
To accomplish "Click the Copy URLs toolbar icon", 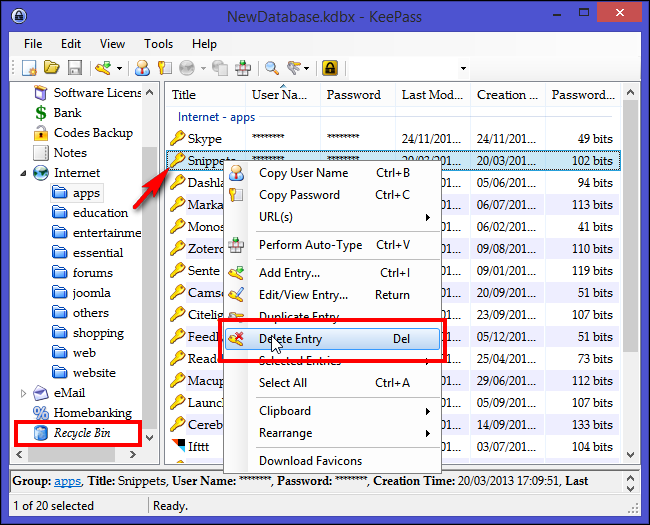I will (x=220, y=68).
